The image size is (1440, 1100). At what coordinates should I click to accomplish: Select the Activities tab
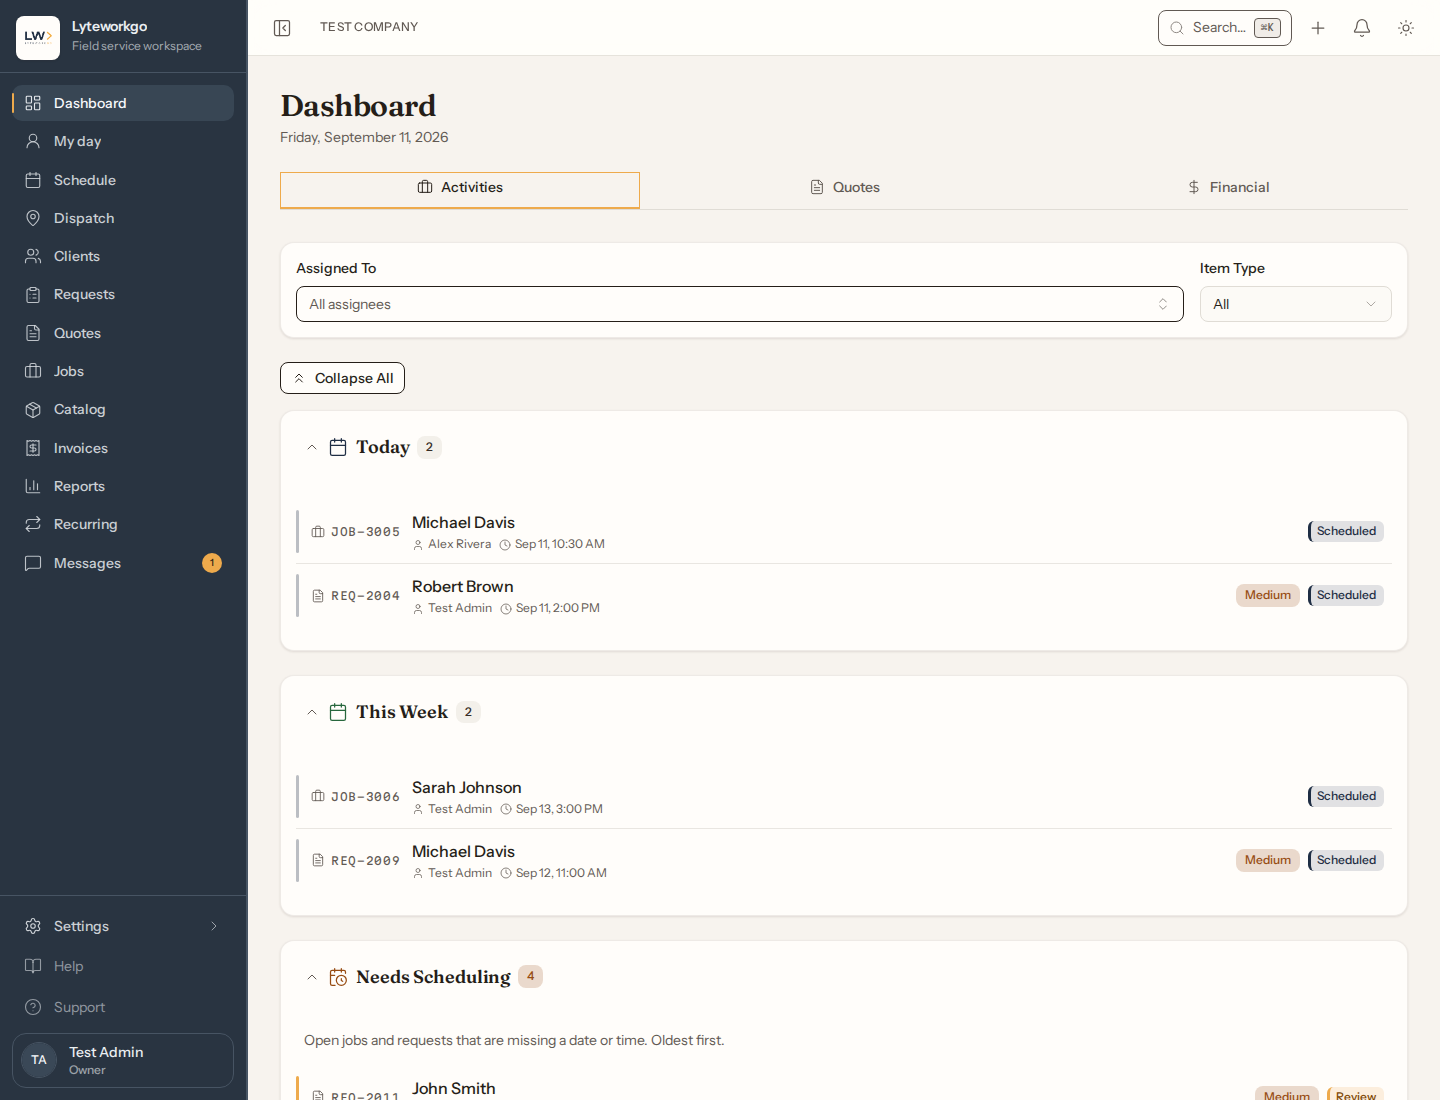pyautogui.click(x=460, y=190)
